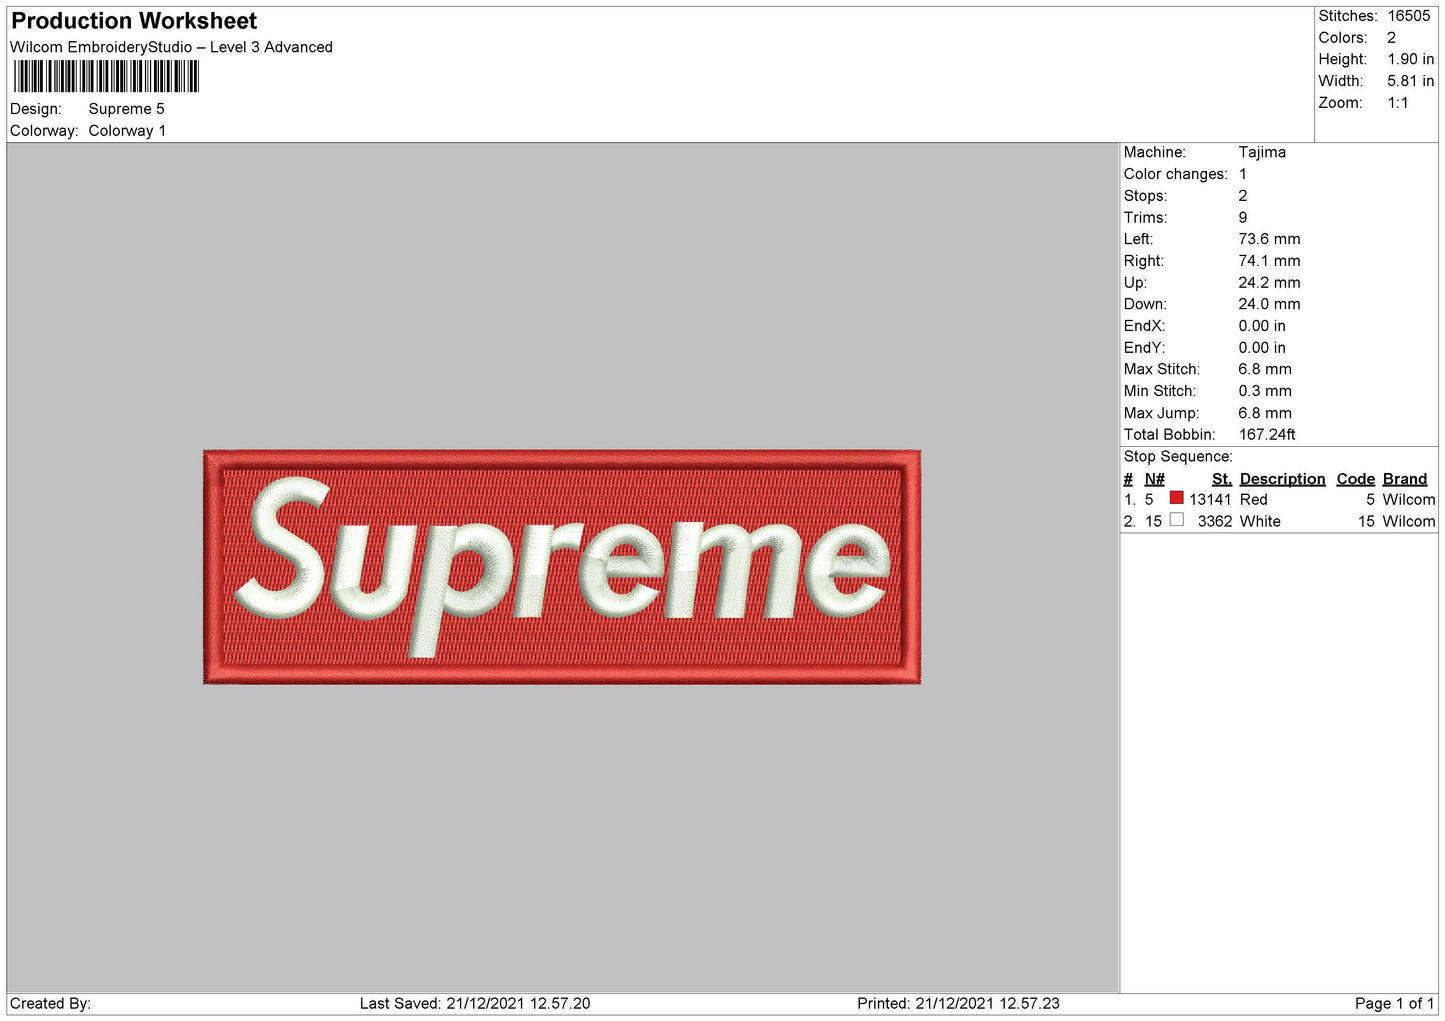The image size is (1445, 1021).
Task: Click the Trims value 9
Action: tap(1243, 218)
